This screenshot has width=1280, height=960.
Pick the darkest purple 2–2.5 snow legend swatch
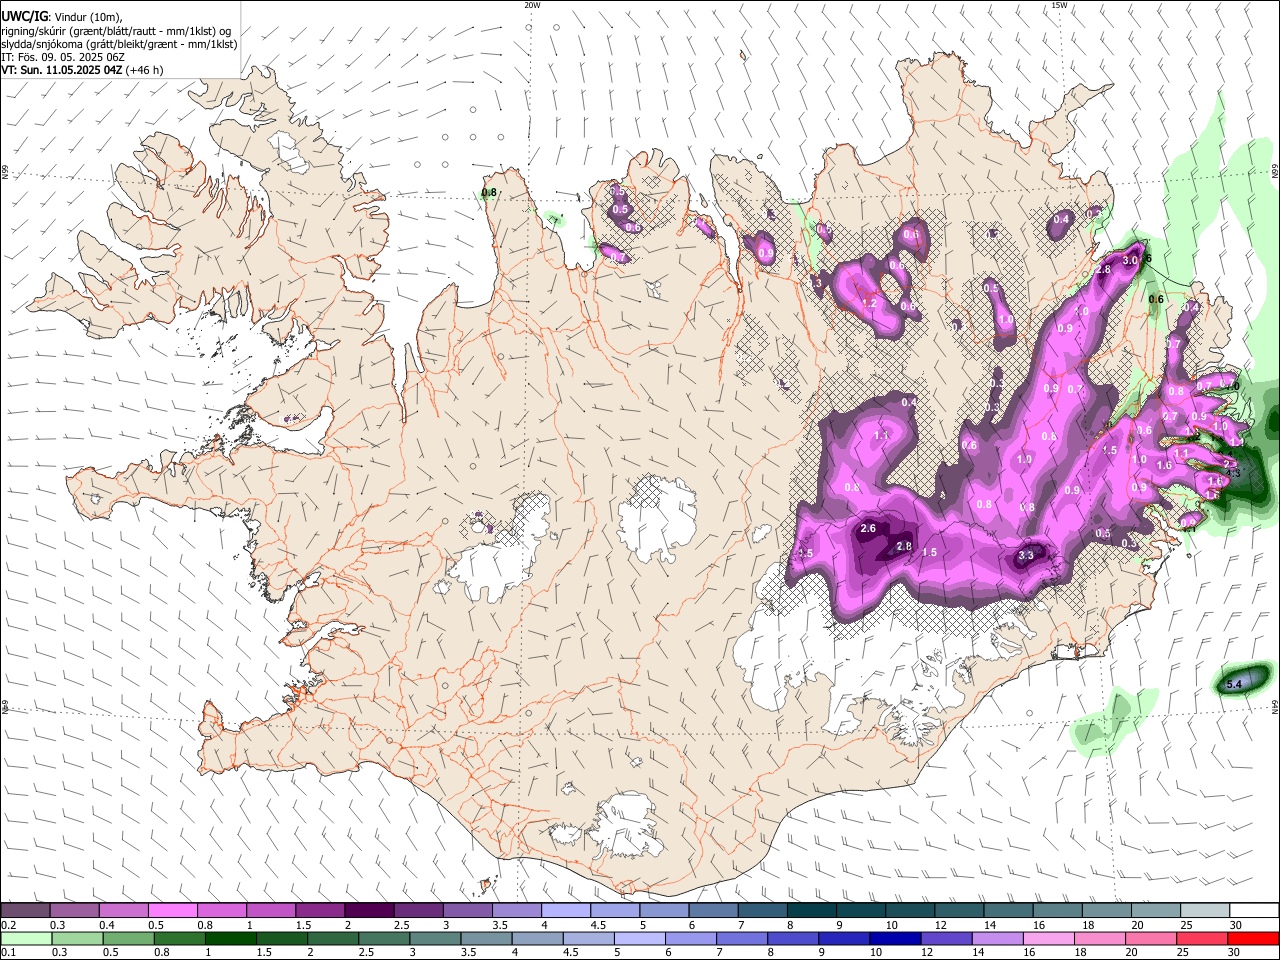click(x=368, y=911)
